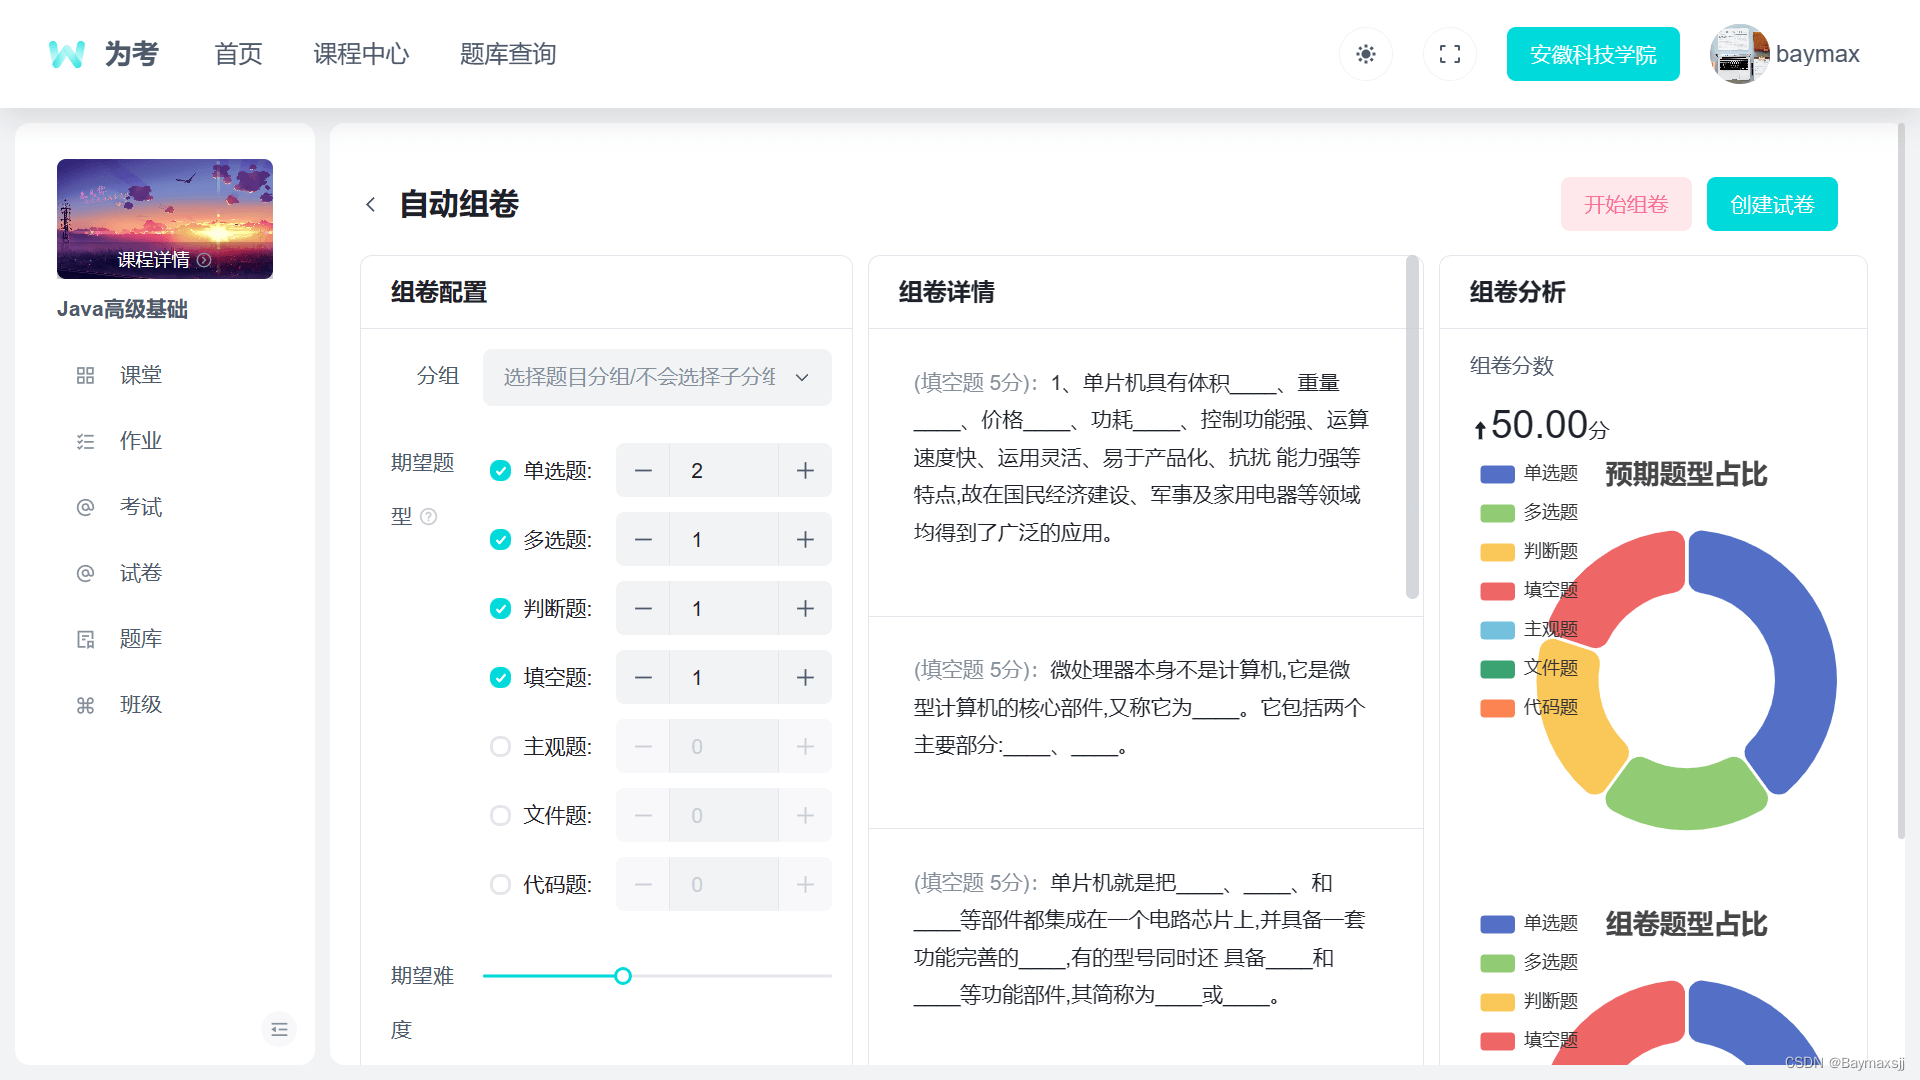The image size is (1920, 1080).
Task: Click the 开始组卷 button
Action: (x=1625, y=203)
